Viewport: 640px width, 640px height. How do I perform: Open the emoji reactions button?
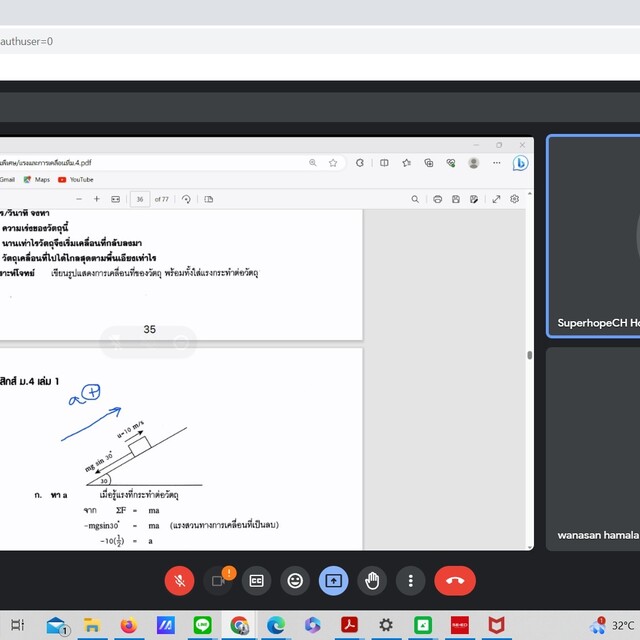295,580
